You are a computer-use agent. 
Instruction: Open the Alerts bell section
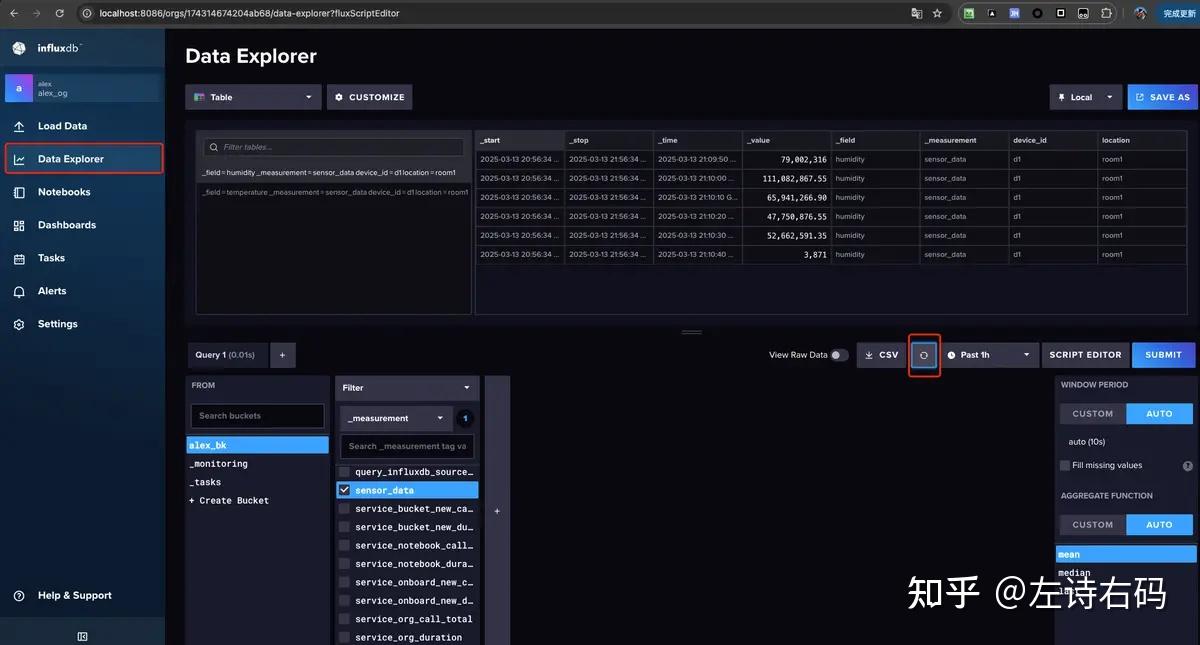click(52, 291)
